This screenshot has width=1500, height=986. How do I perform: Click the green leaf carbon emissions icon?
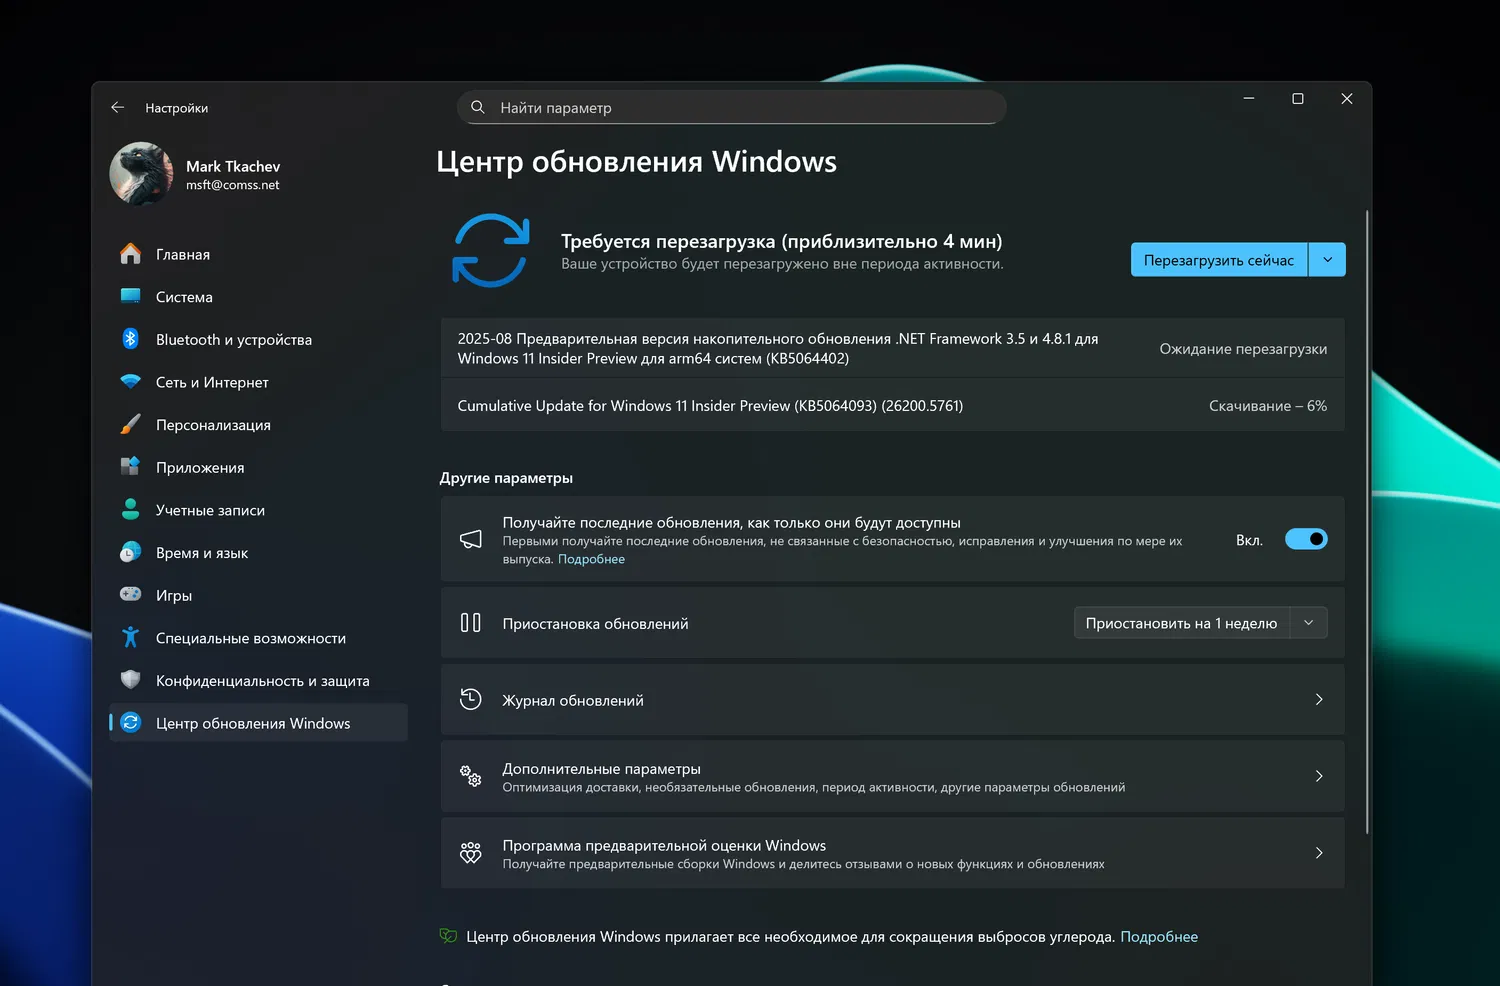448,936
